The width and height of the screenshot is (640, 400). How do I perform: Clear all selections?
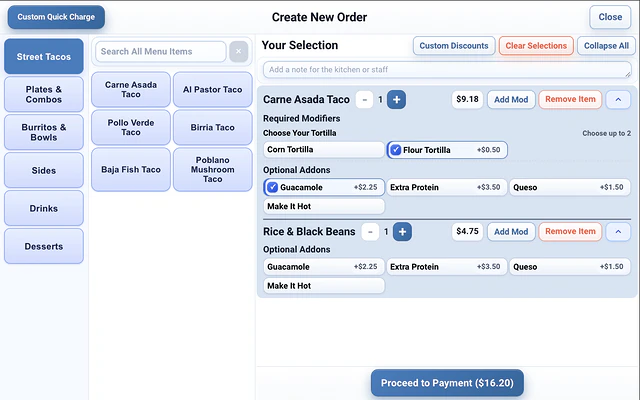(536, 46)
